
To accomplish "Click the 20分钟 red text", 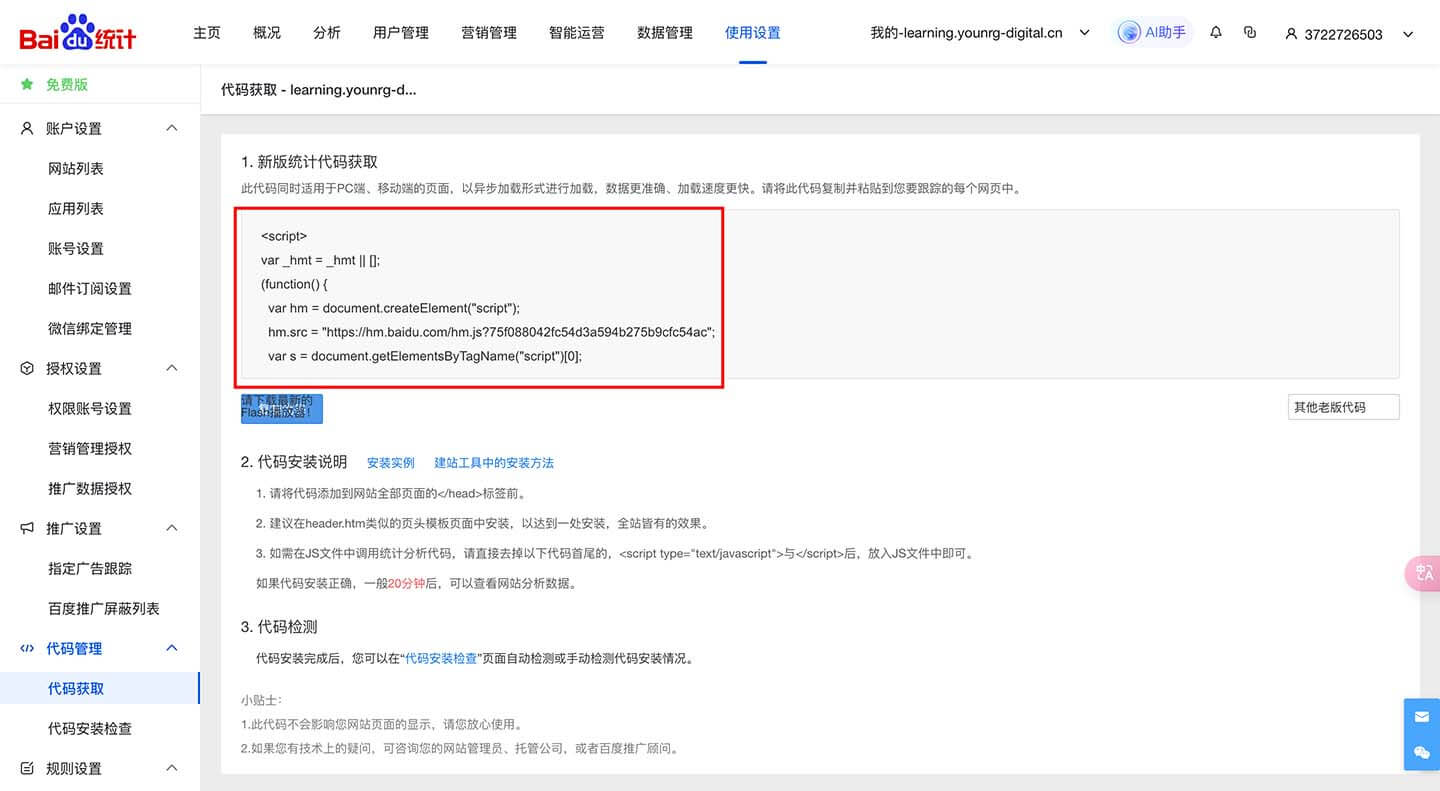I will (x=407, y=583).
